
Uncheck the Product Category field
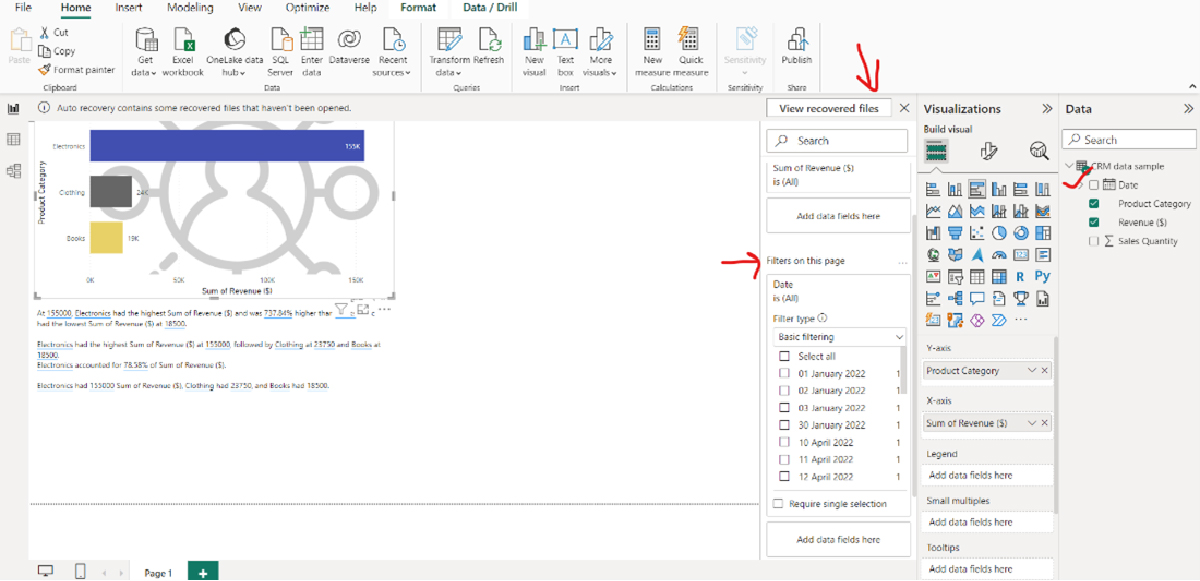coord(1094,204)
